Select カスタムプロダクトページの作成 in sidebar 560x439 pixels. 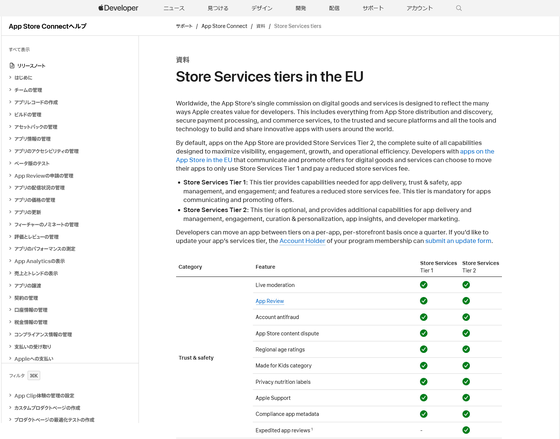[x=47, y=408]
